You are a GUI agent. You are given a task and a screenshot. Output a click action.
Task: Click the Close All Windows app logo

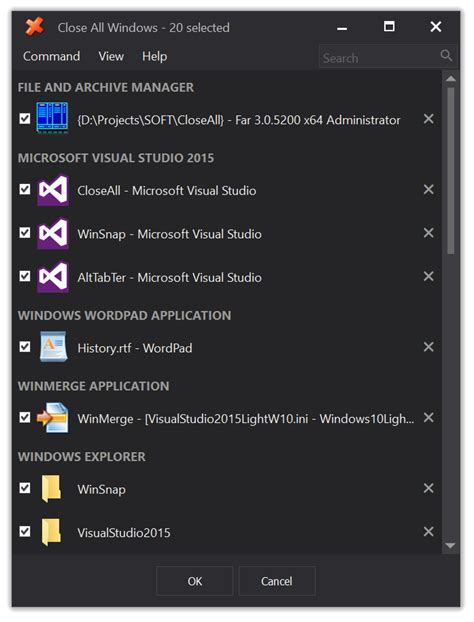(35, 27)
